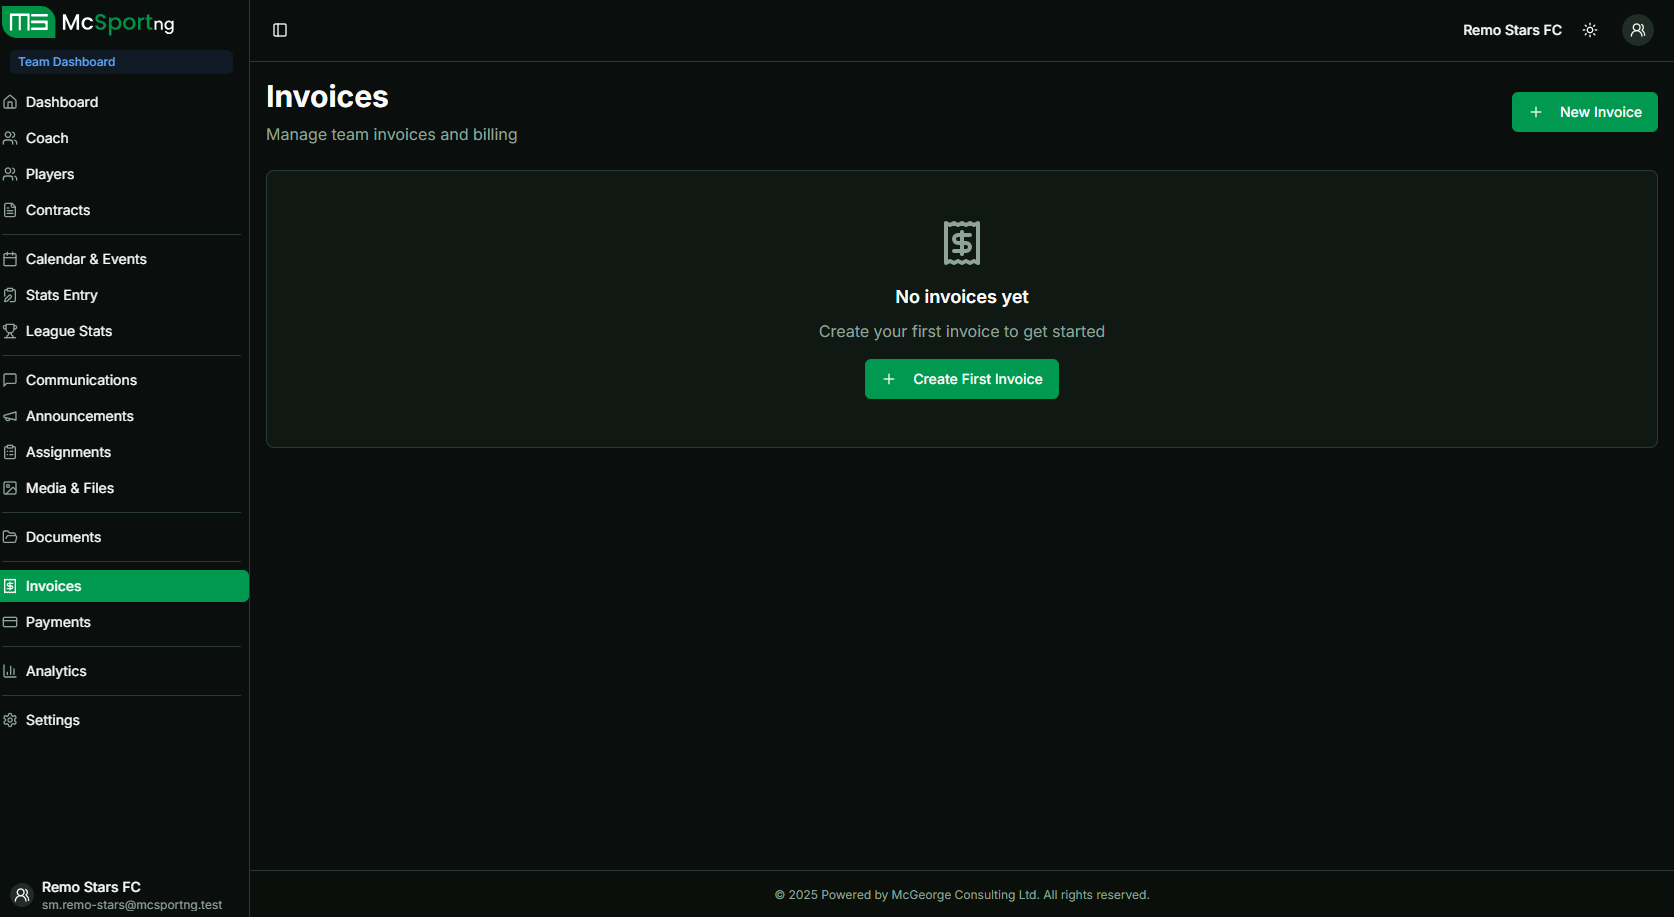
Task: Click the Announcements megaphone icon
Action: pos(10,416)
